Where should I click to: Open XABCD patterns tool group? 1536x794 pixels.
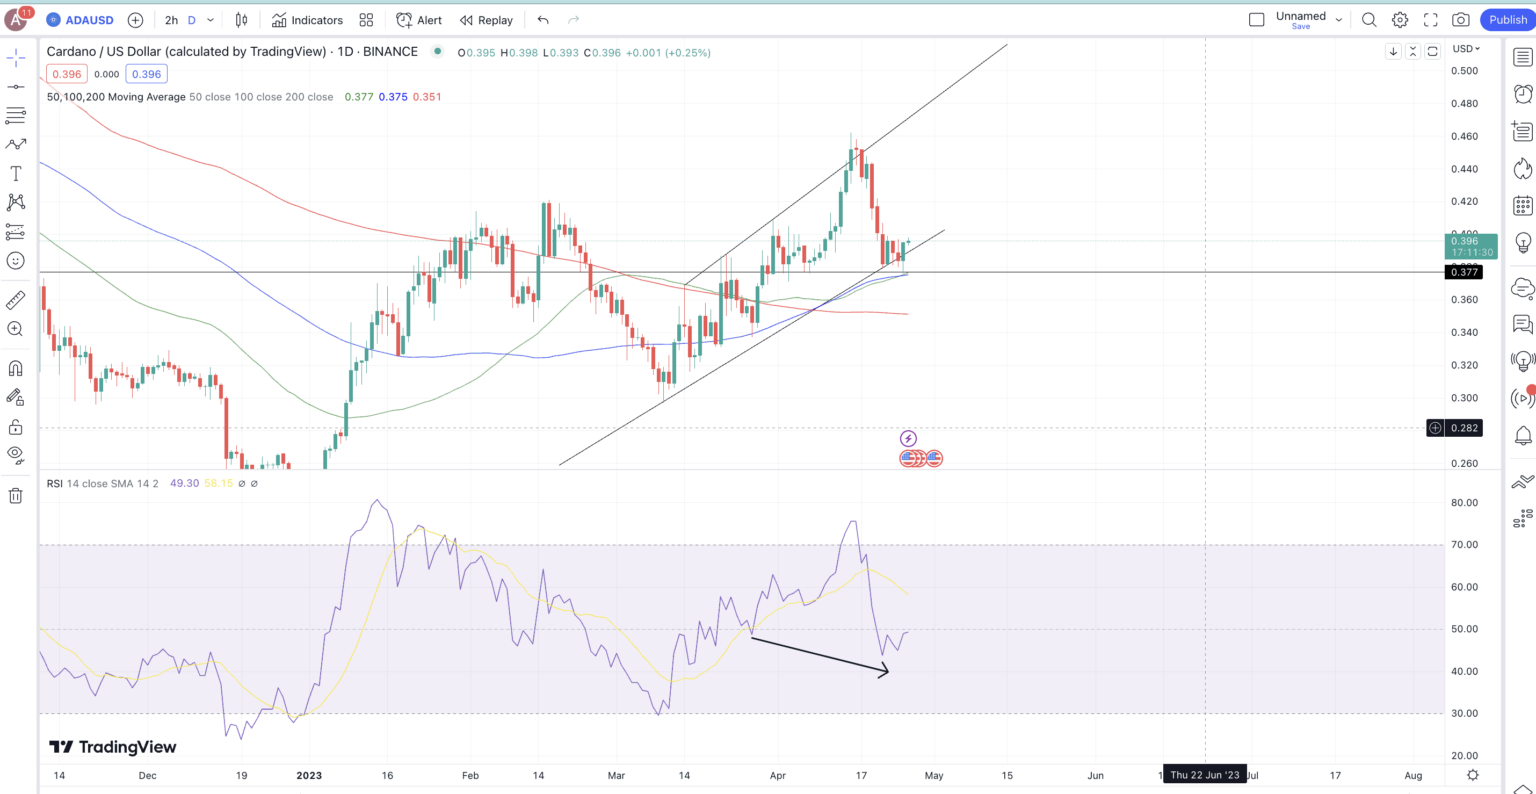tap(16, 202)
